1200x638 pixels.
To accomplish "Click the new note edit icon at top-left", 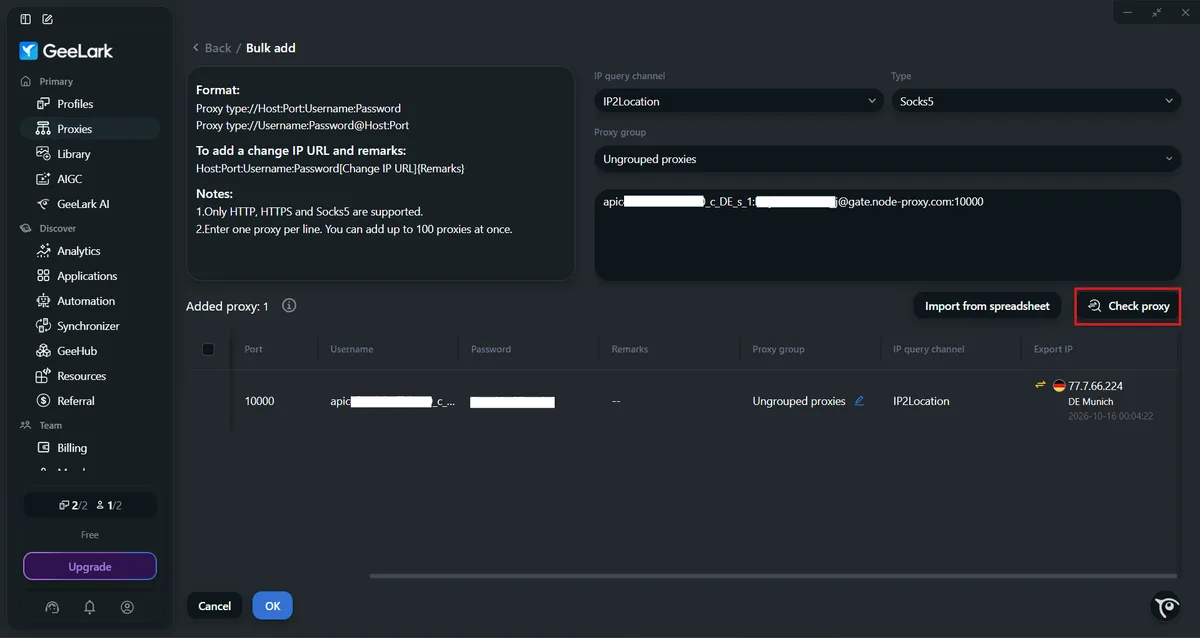I will (x=48, y=19).
